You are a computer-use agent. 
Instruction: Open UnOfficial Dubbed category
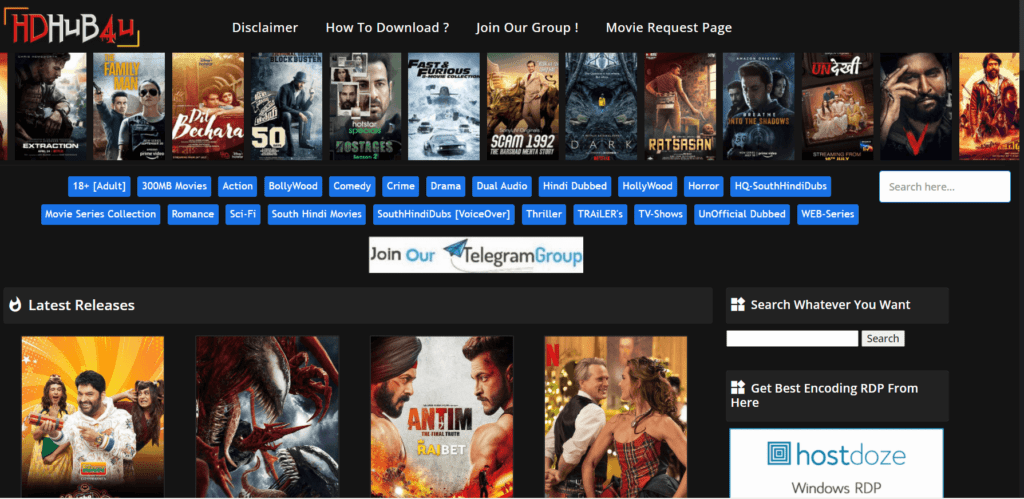[742, 214]
